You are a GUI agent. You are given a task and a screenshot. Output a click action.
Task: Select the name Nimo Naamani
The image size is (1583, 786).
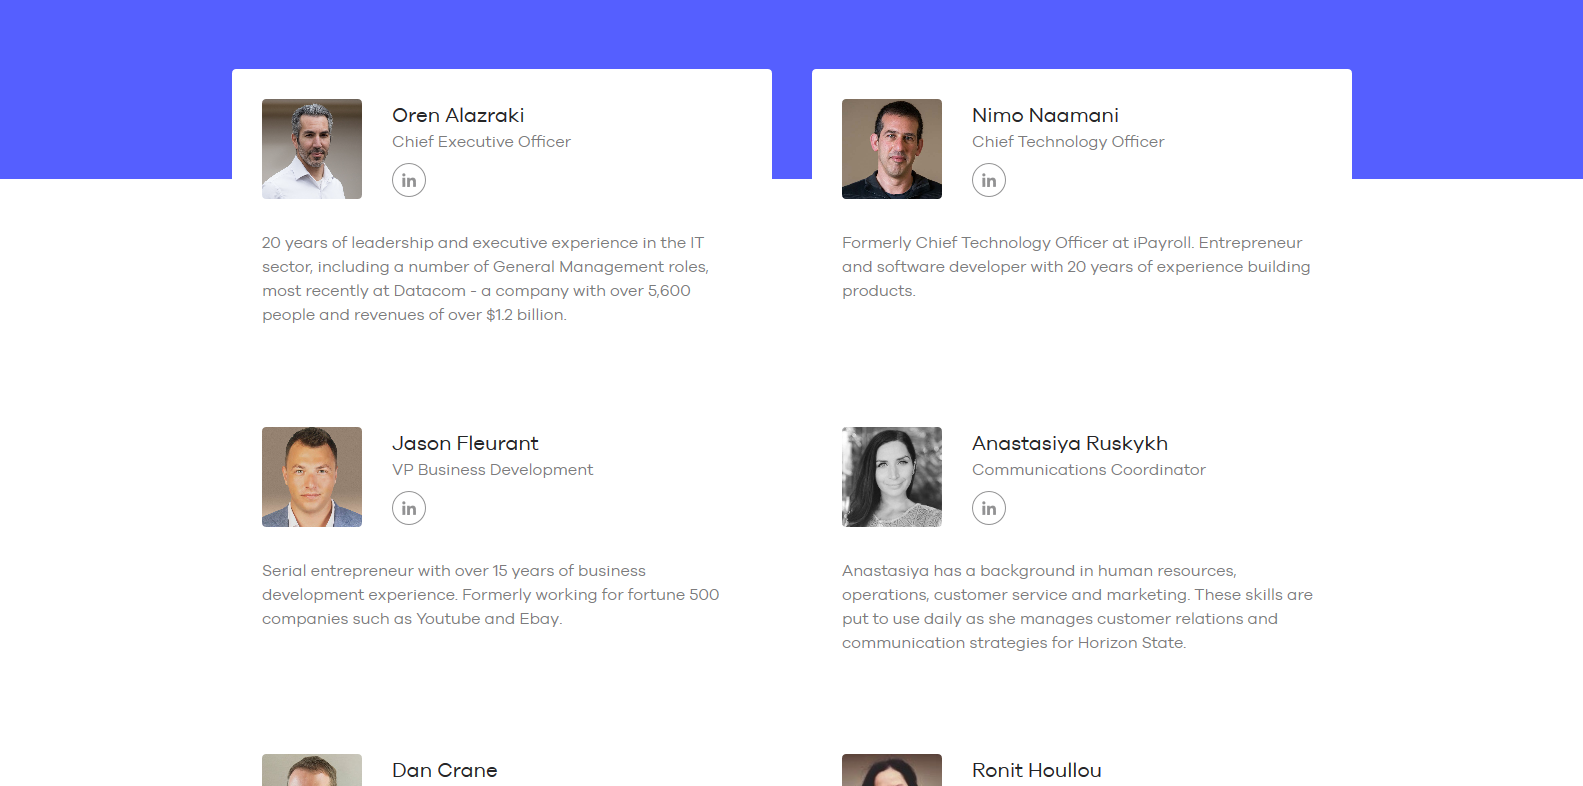point(1045,115)
